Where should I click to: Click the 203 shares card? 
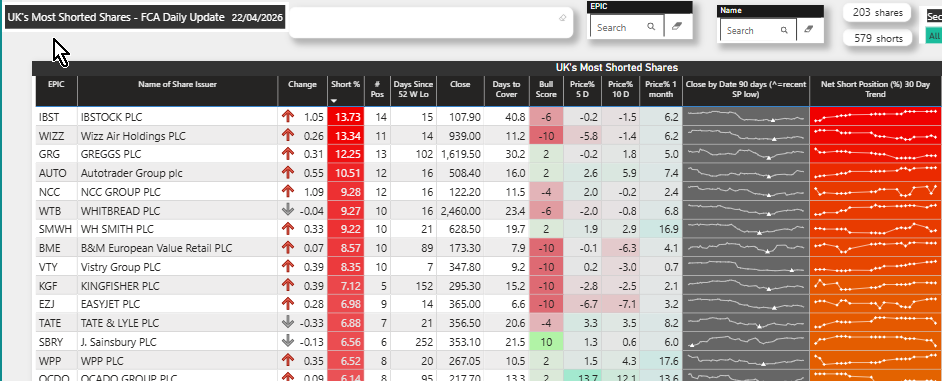877,13
